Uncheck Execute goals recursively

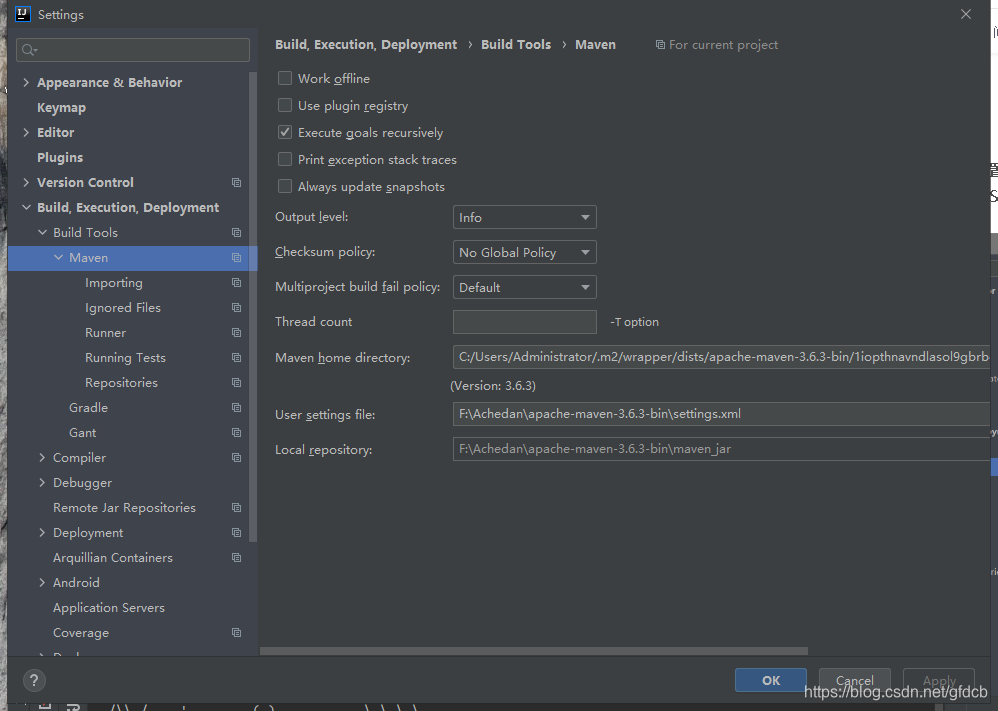click(x=285, y=132)
